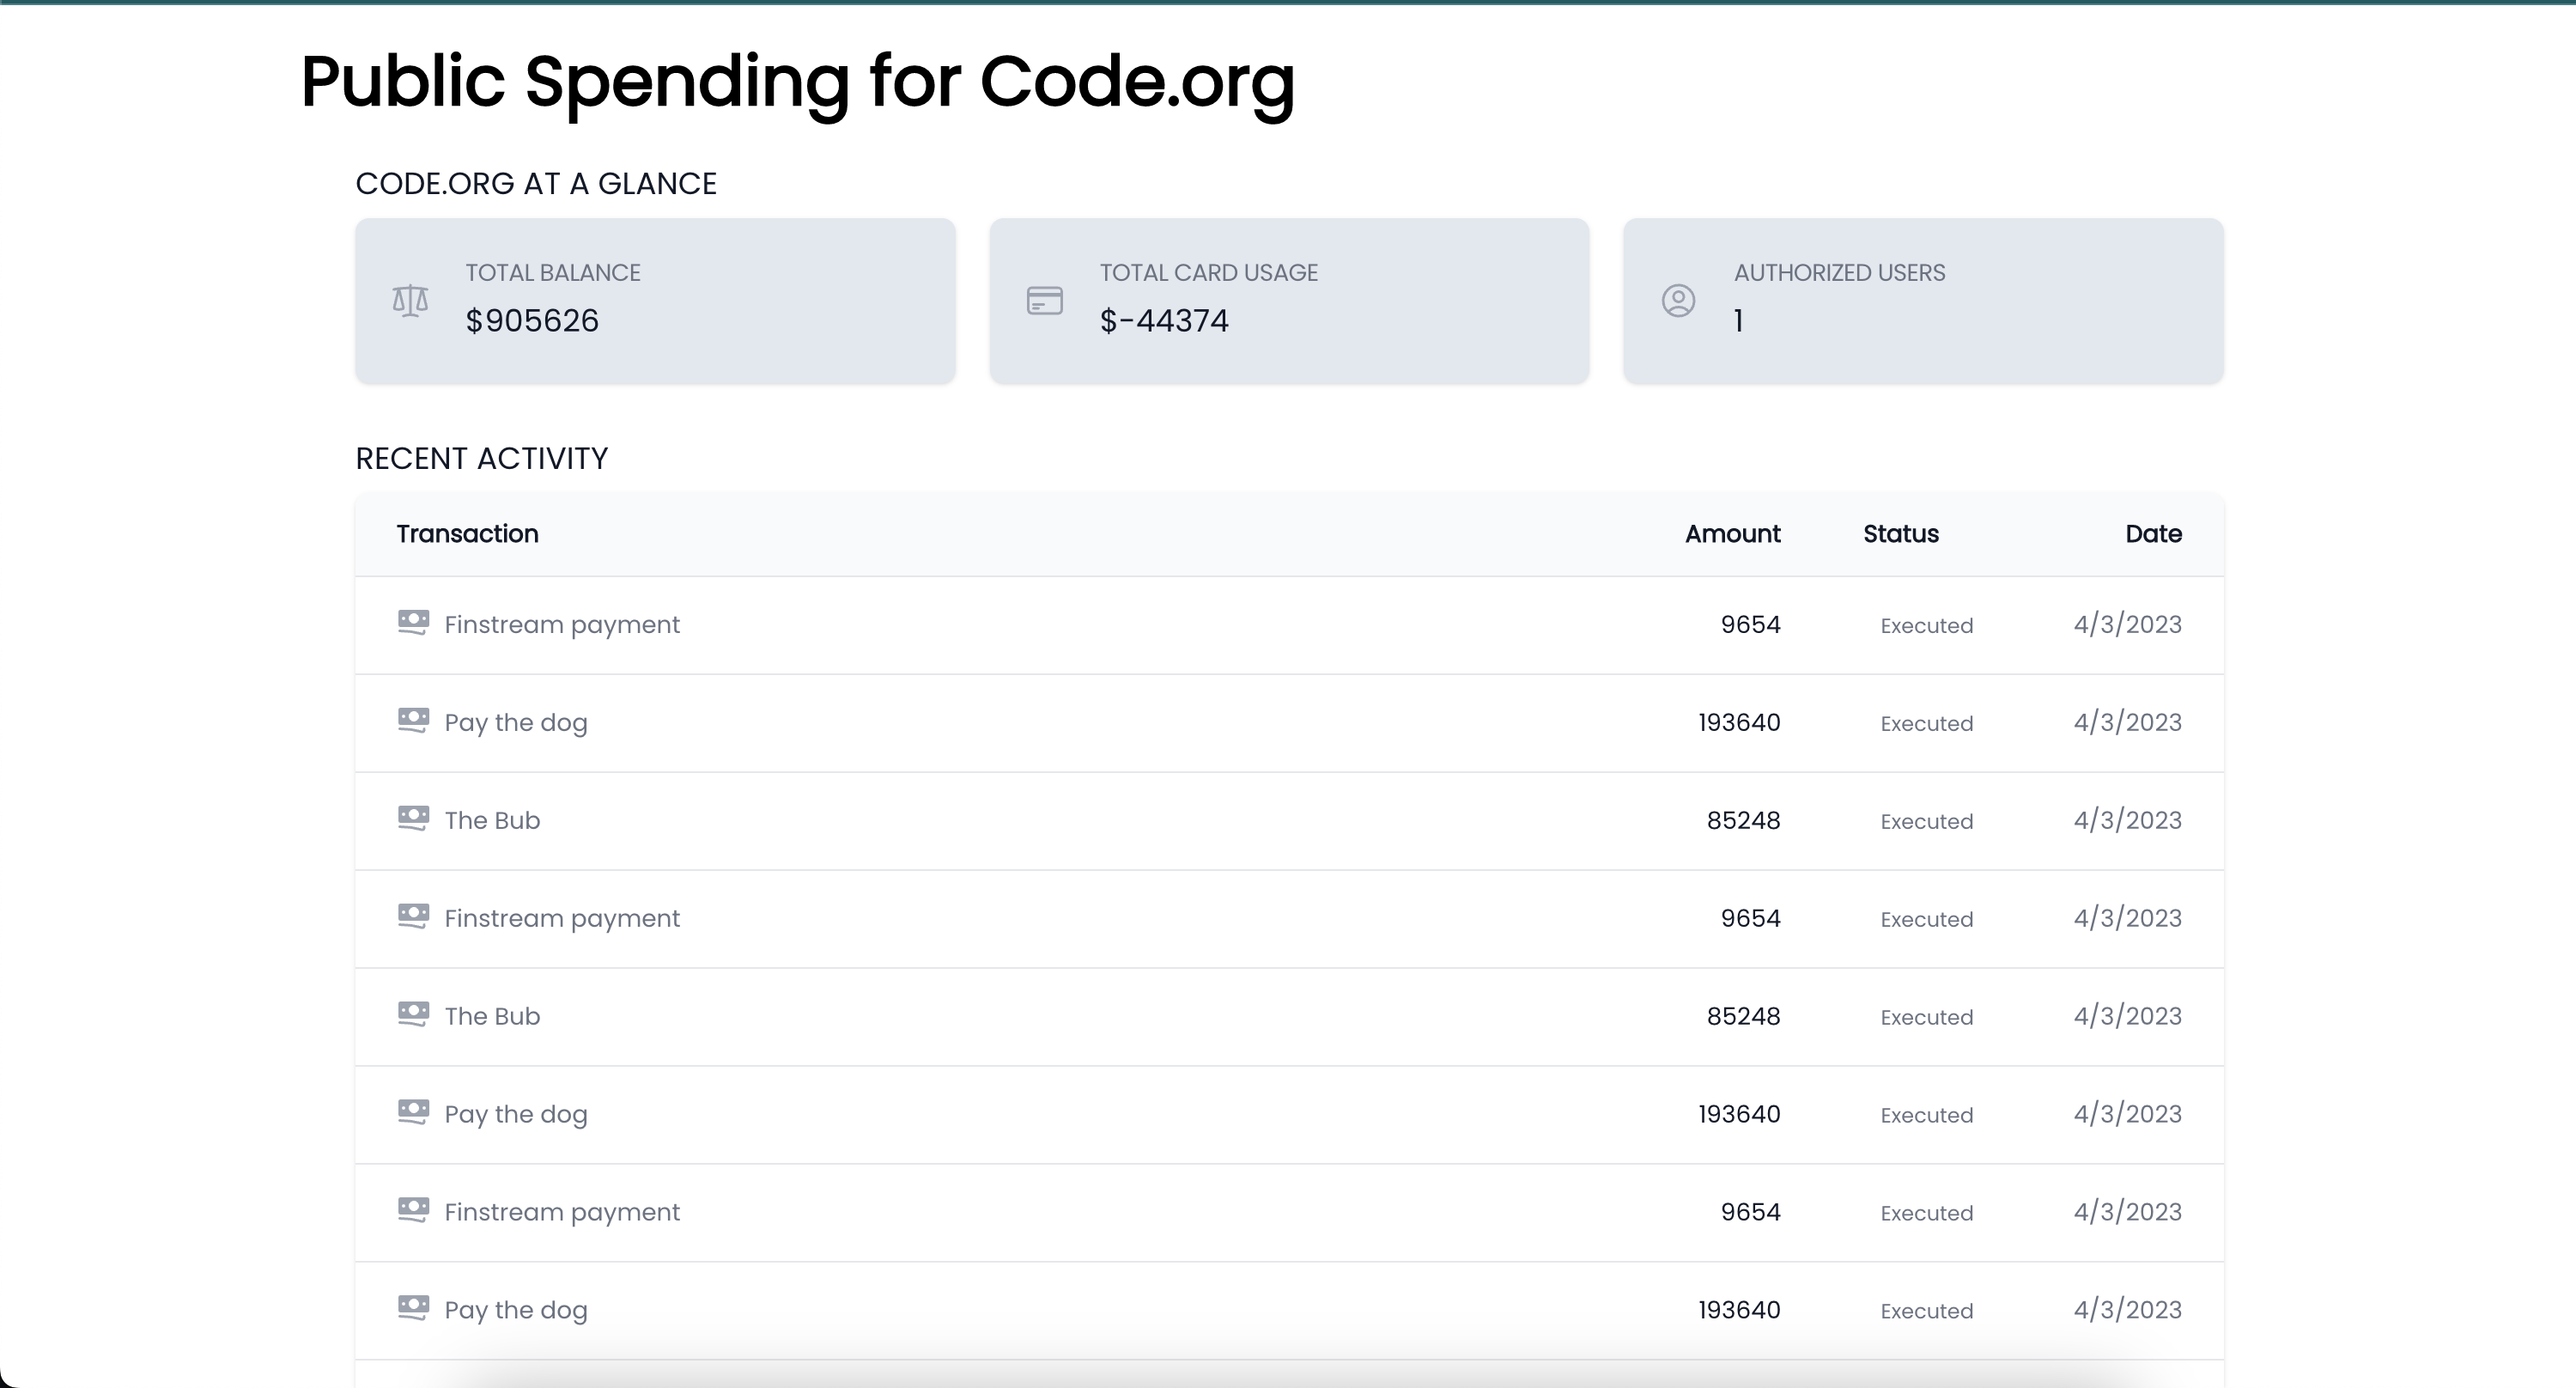Click the first Finstream payment transaction name

click(x=562, y=625)
